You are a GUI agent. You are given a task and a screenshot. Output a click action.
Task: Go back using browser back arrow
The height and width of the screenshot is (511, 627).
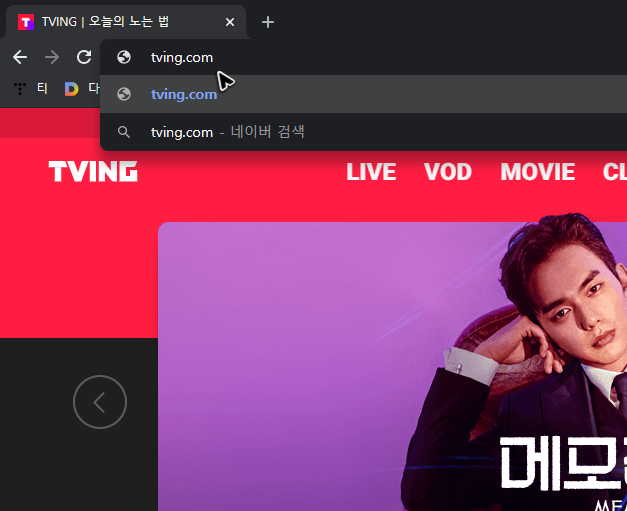20,57
